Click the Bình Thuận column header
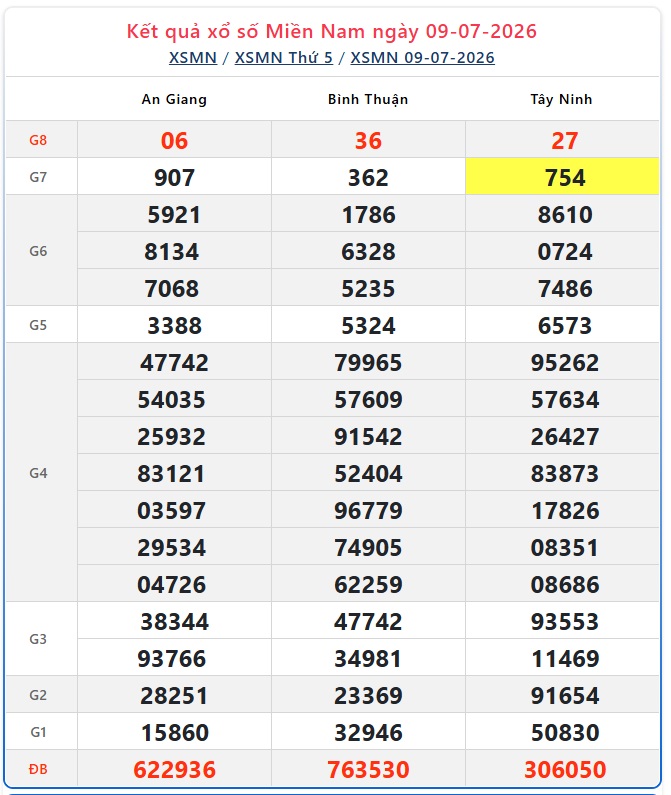This screenshot has height=795, width=671. click(x=368, y=99)
